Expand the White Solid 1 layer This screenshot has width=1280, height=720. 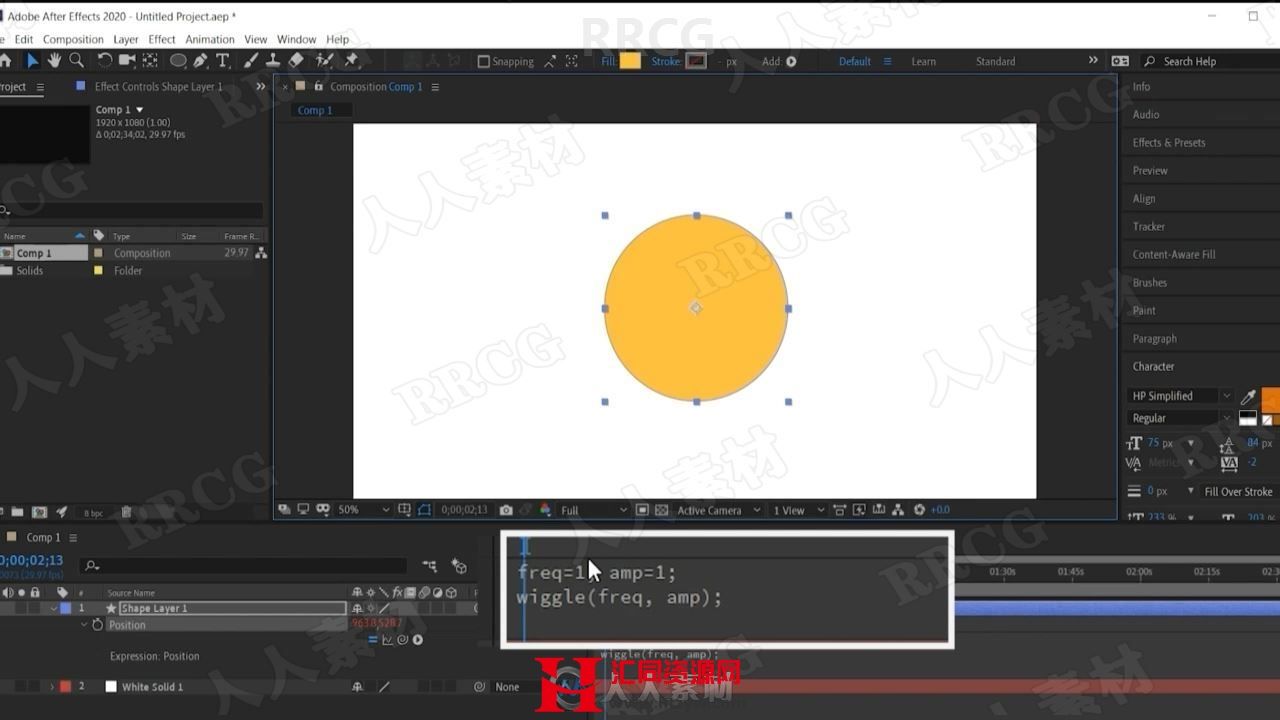pos(52,687)
